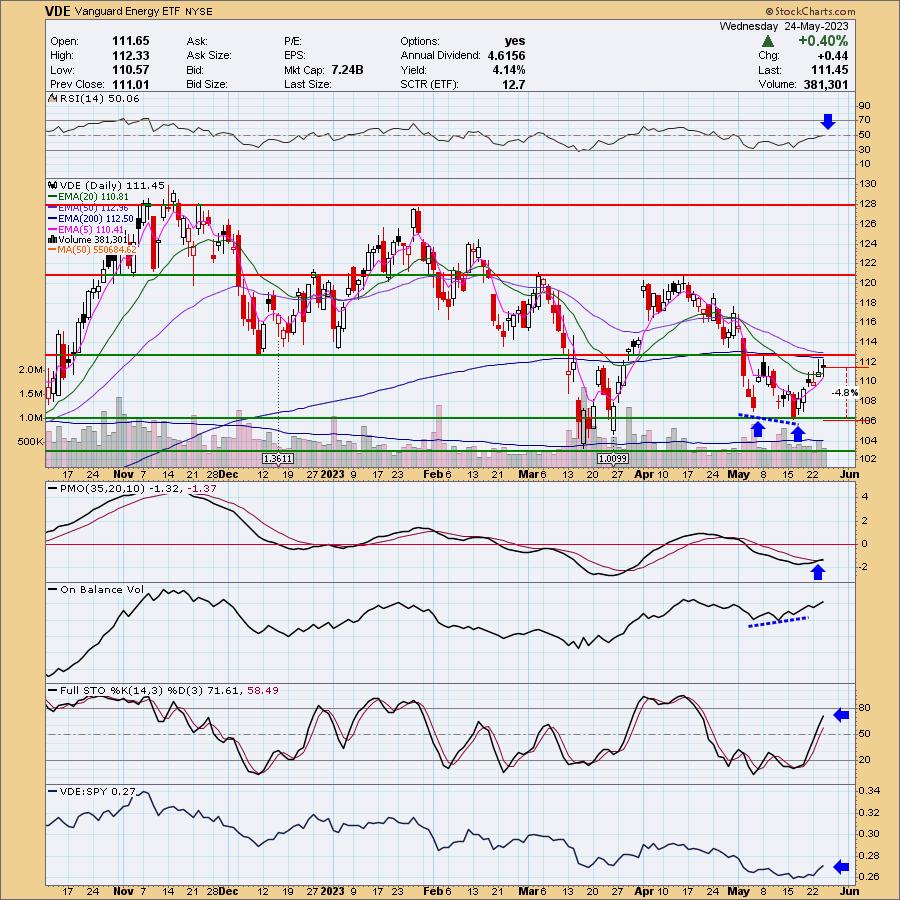Click the 0.34 value on ratio panel axis
Viewport: 900px width, 900px height.
tap(870, 790)
